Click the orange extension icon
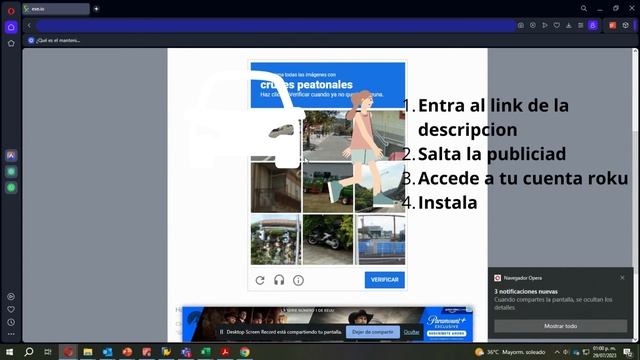640x360 pixels. pos(613,25)
